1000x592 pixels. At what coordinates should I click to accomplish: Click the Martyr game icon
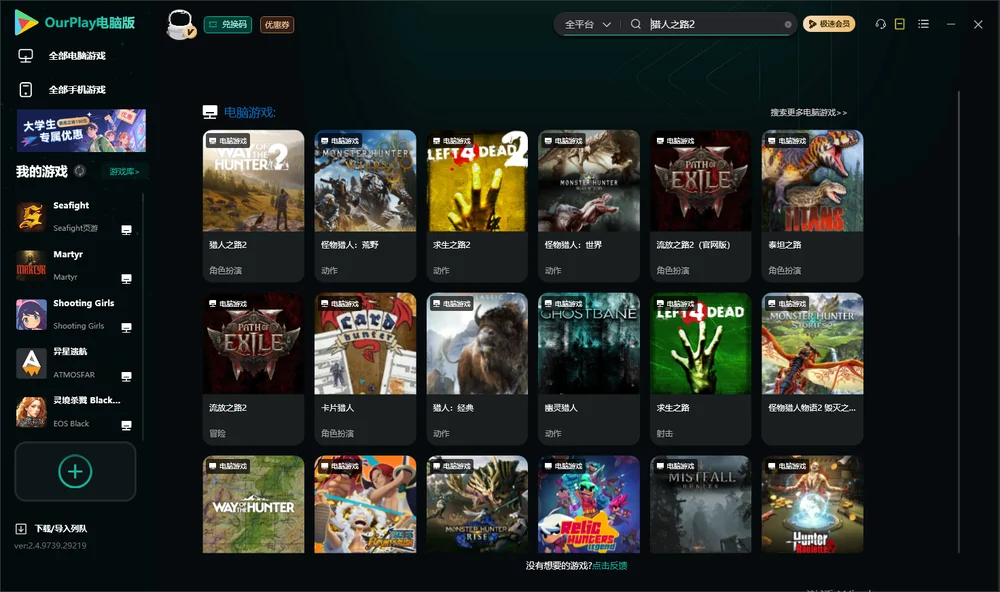click(31, 265)
